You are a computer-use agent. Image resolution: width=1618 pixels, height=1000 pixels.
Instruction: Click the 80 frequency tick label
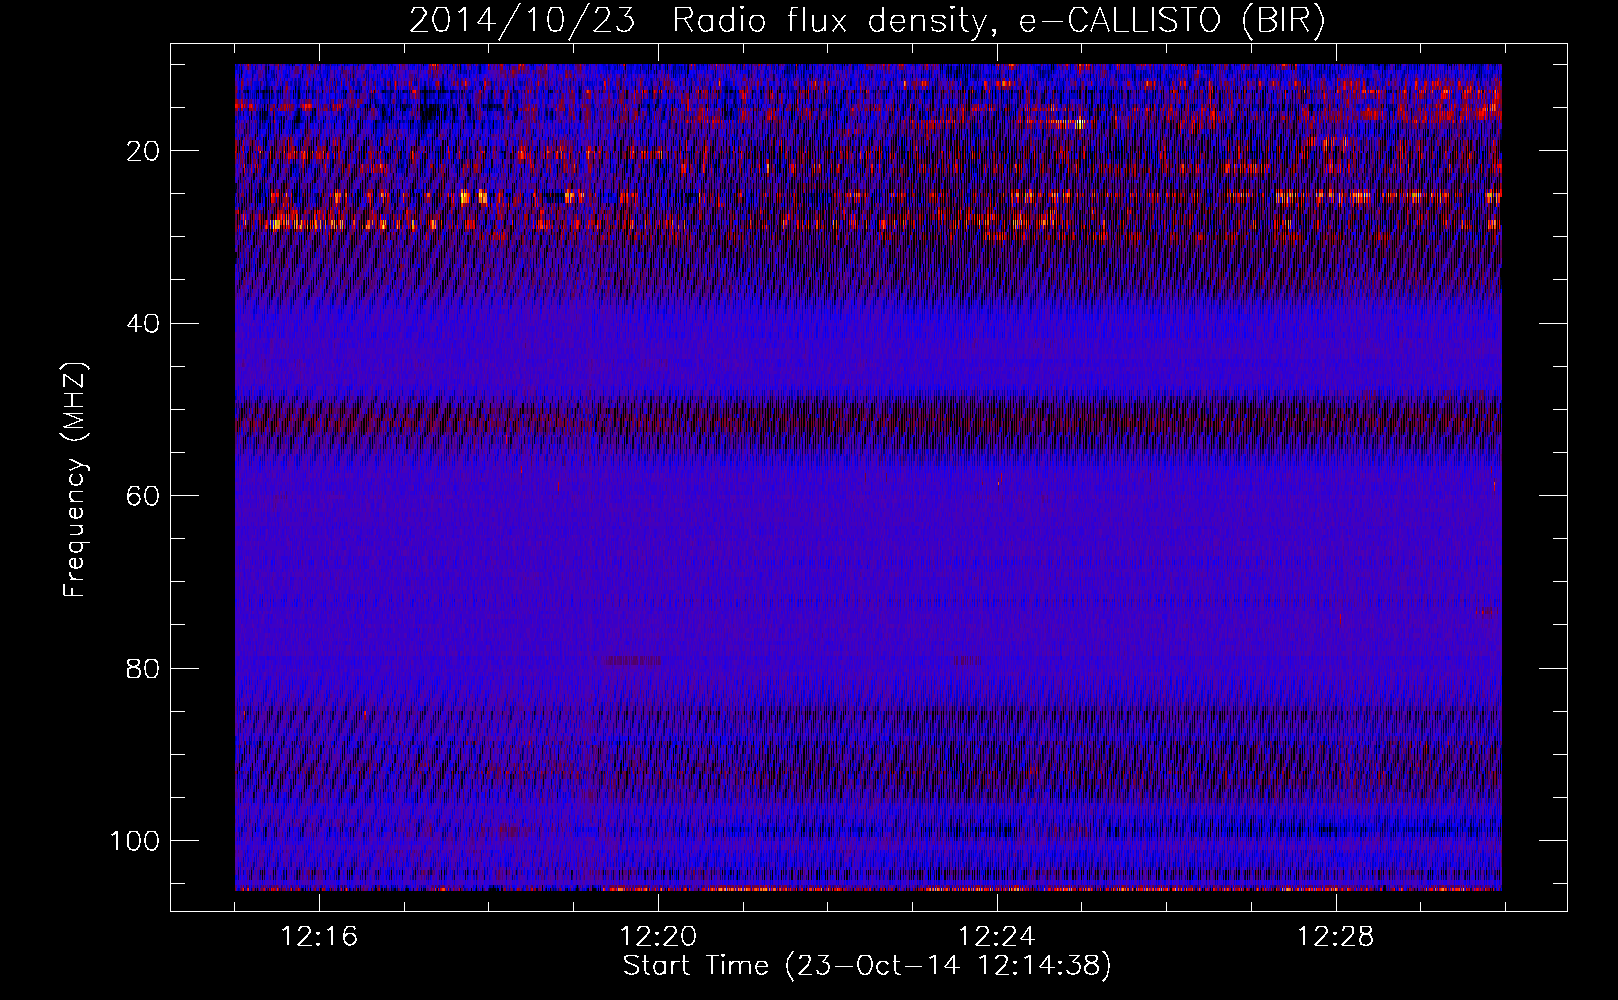coord(144,668)
